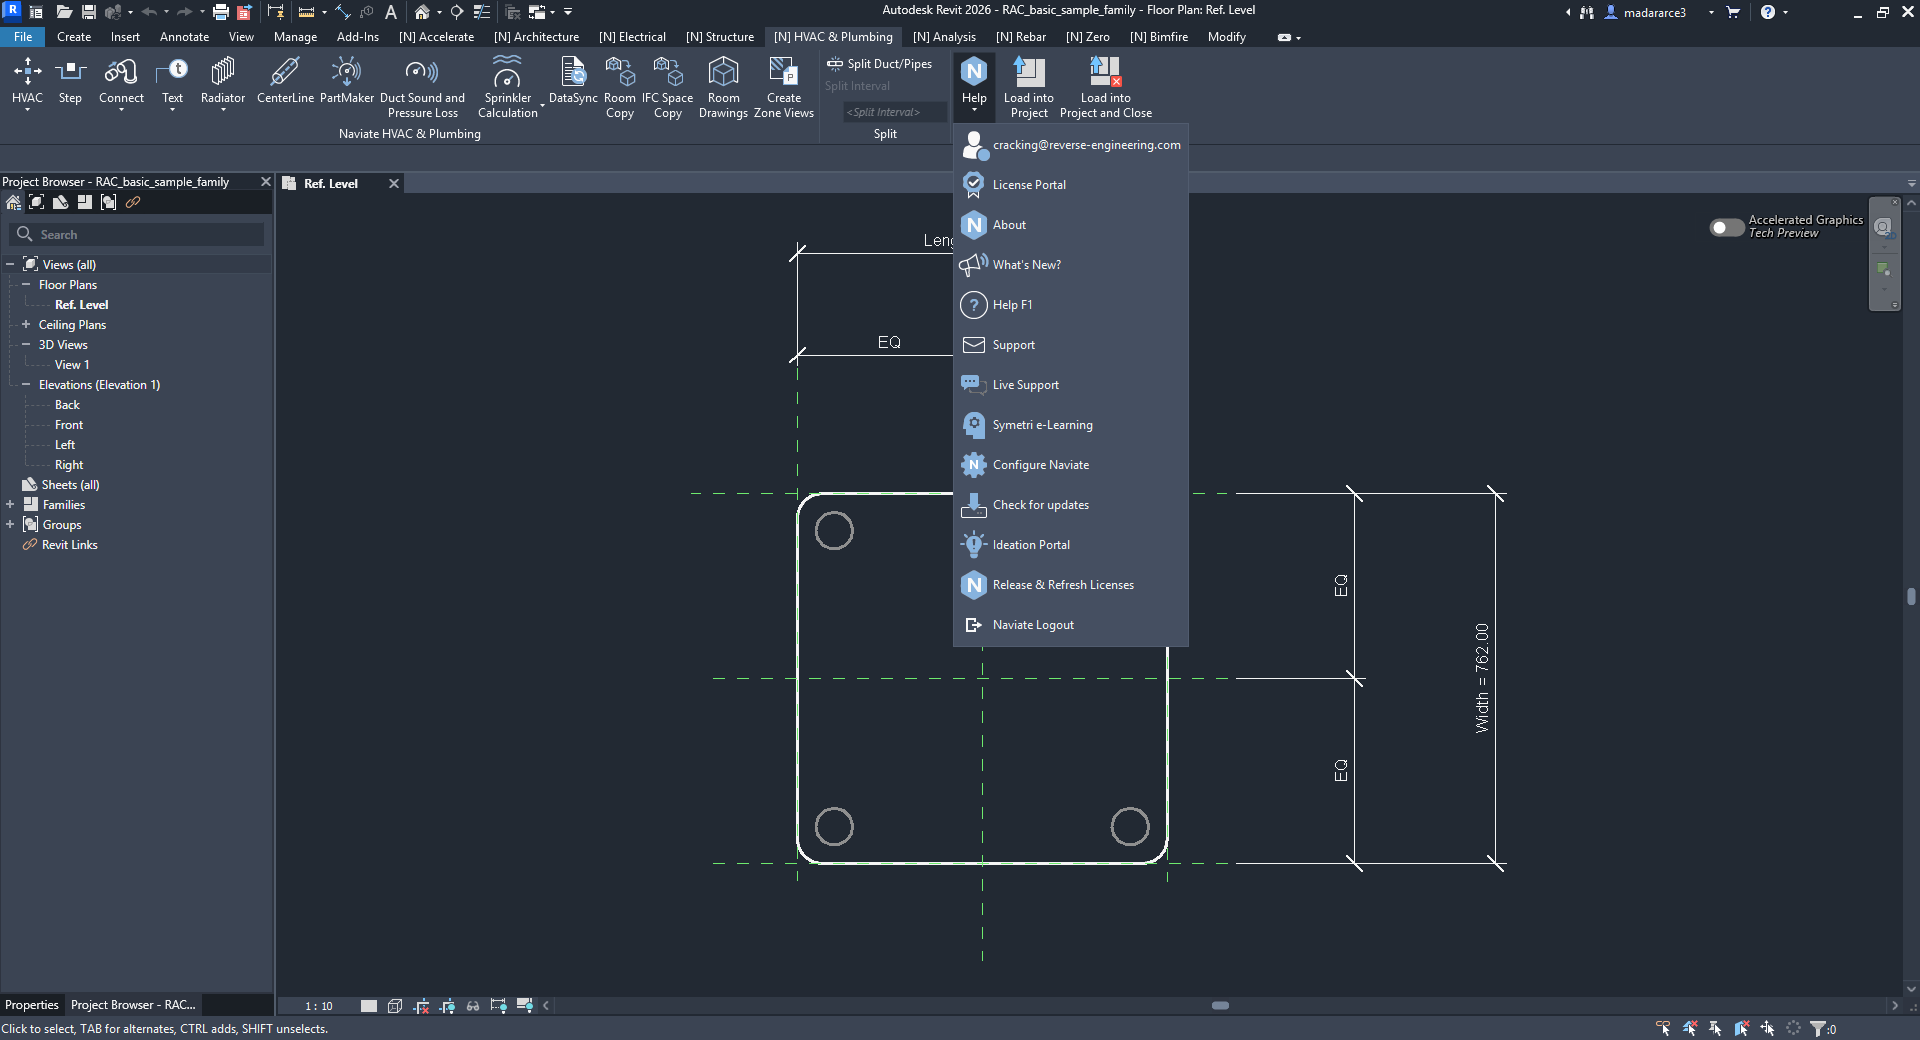Click Split Duct/Pipes button
The height and width of the screenshot is (1040, 1920).
click(879, 64)
